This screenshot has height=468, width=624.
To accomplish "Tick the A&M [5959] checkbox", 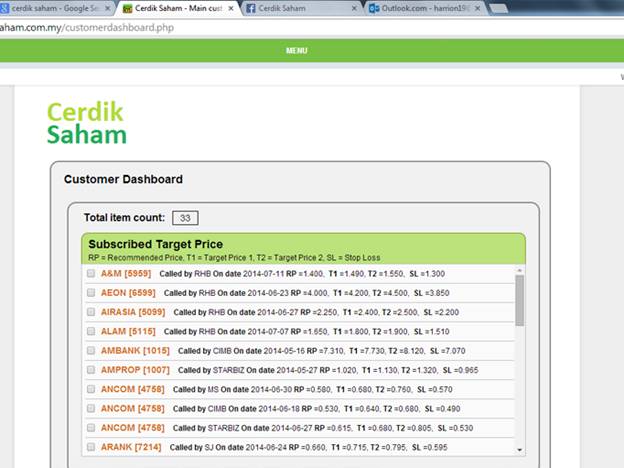I will 91,274.
